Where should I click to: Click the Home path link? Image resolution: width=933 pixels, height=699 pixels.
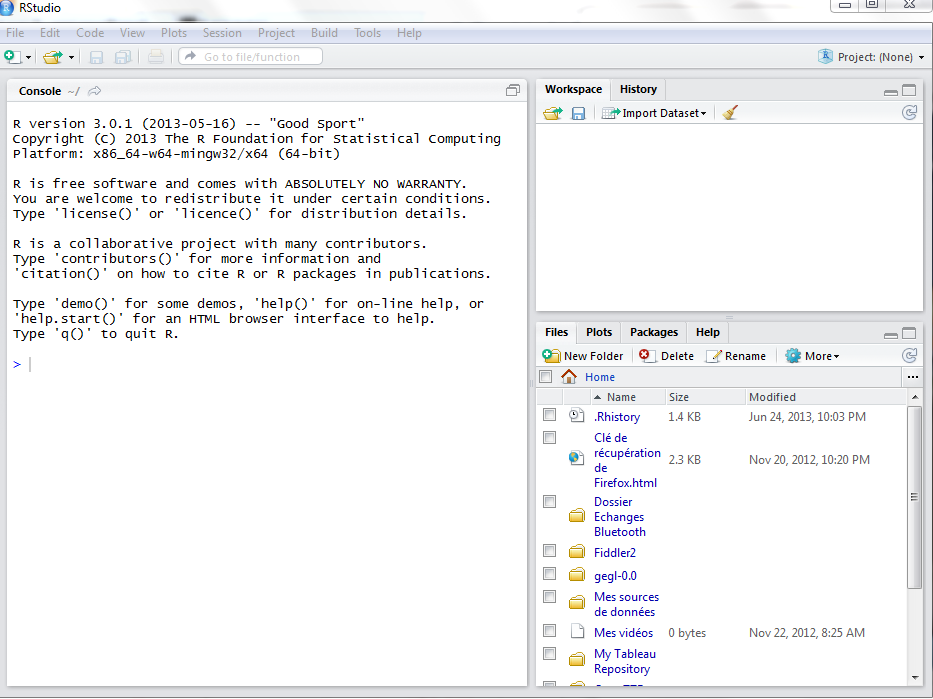coord(600,377)
